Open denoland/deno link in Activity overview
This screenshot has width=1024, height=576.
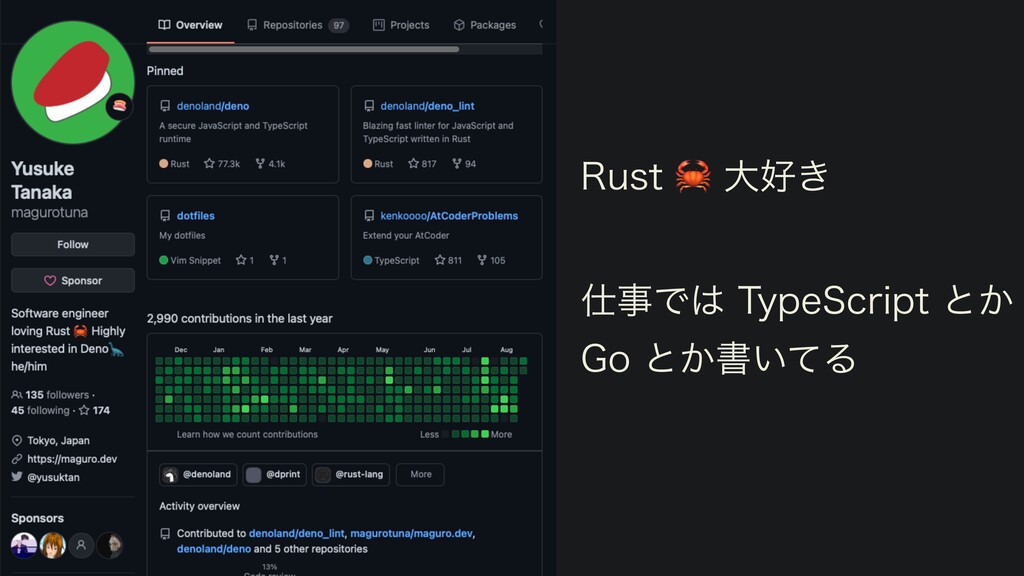[214, 549]
